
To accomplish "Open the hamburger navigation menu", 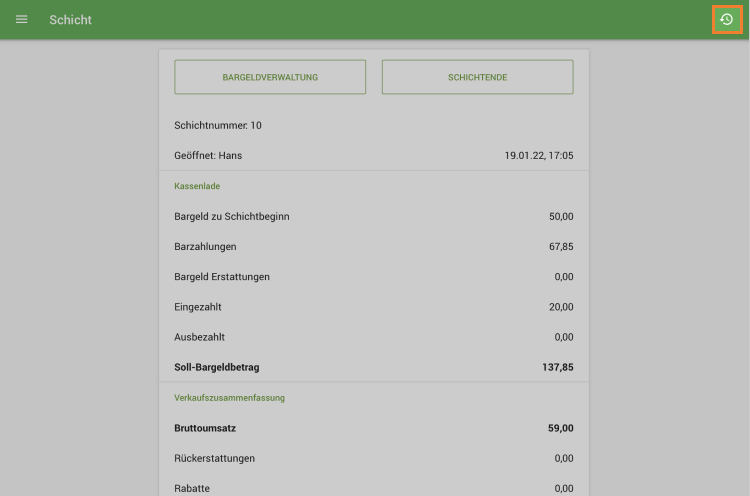I will [22, 20].
